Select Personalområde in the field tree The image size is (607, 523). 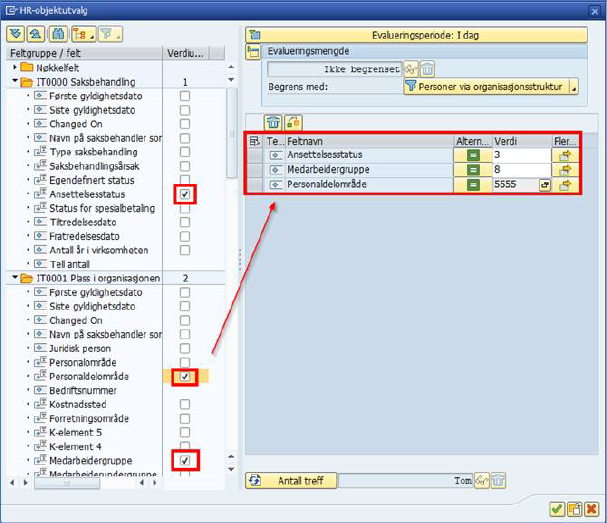pos(82,363)
